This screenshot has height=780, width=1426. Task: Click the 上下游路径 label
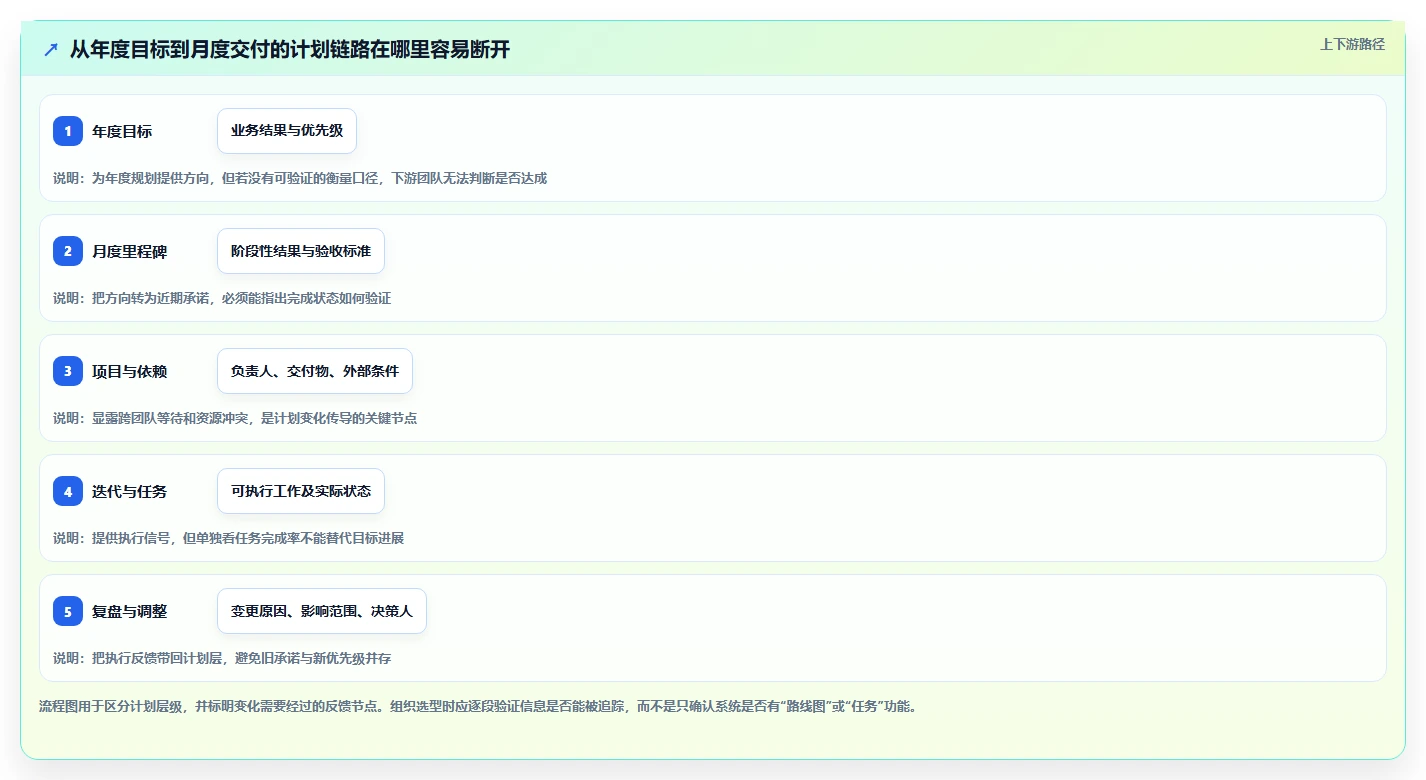coord(1353,44)
